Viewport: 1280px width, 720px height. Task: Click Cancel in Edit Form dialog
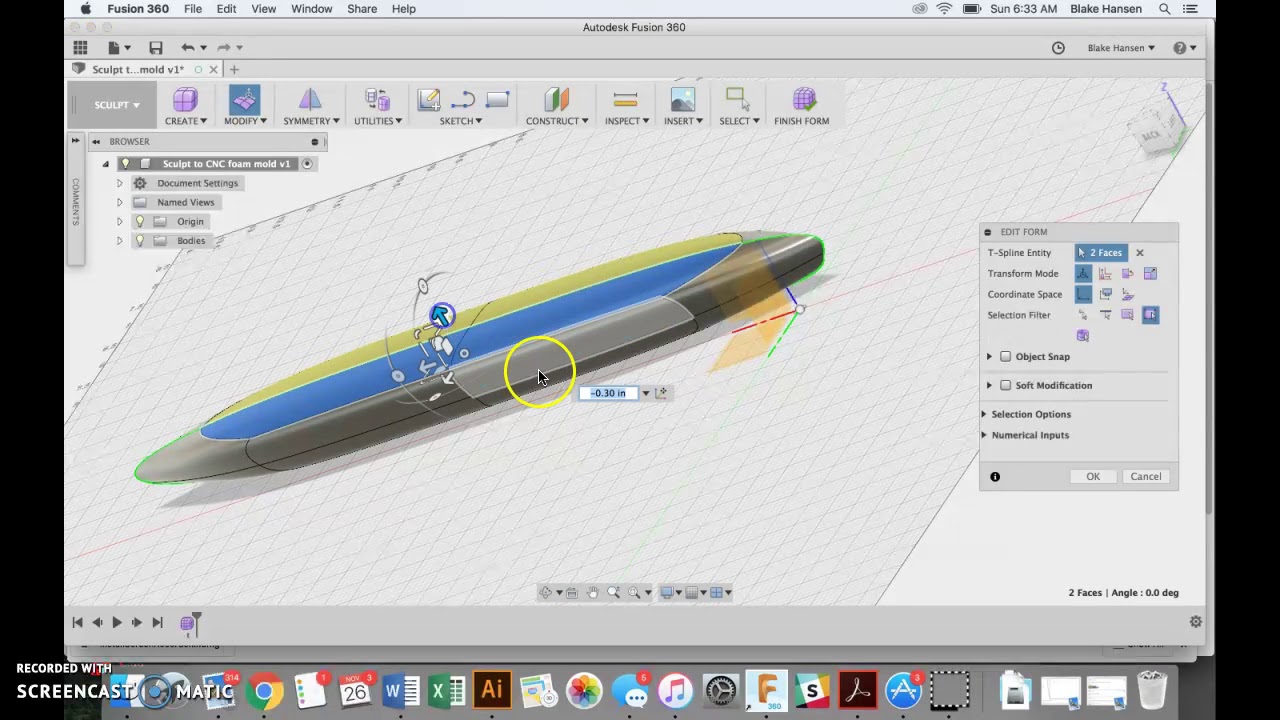click(1146, 477)
